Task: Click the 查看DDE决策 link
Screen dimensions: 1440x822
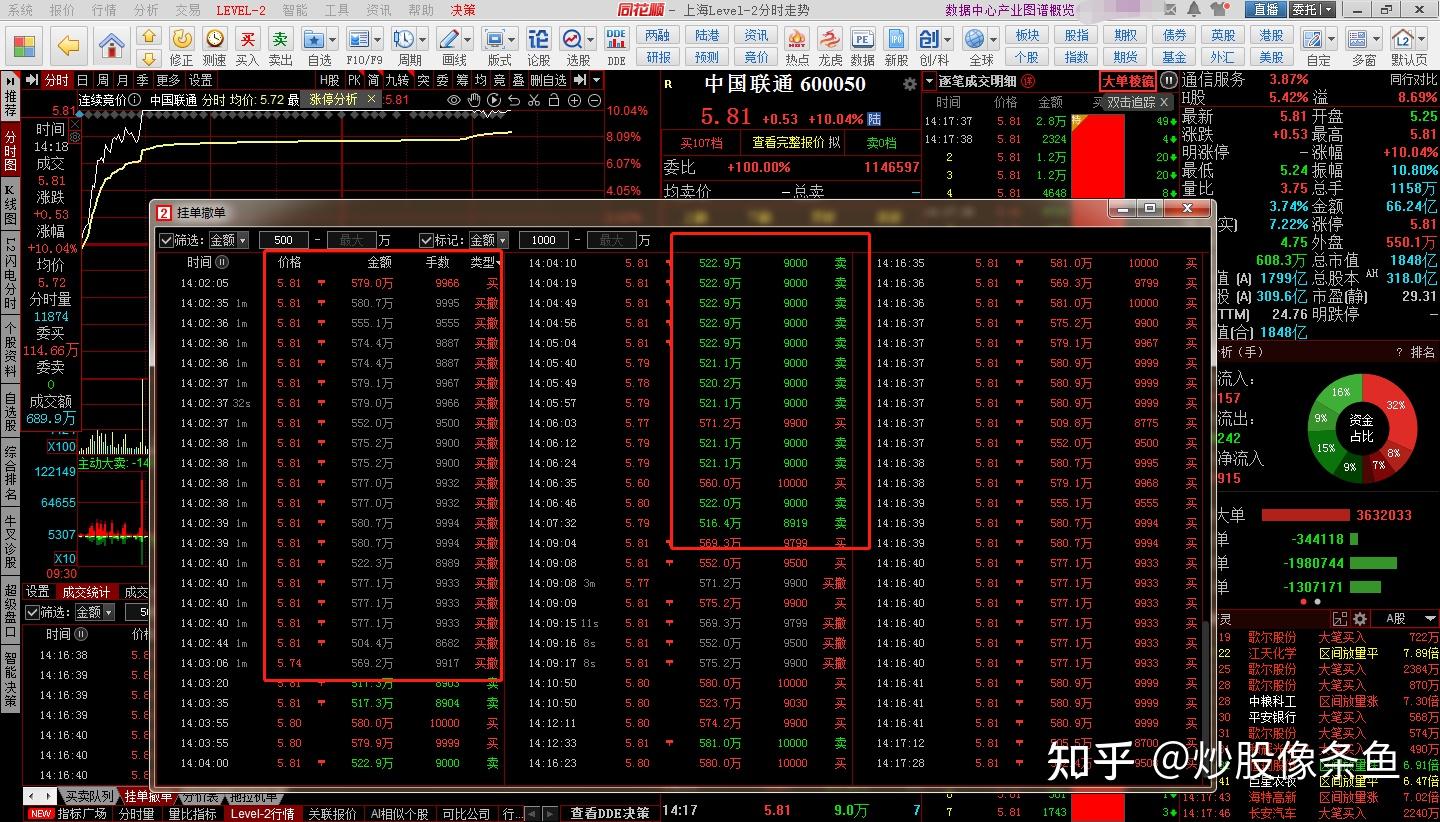Action: (609, 814)
